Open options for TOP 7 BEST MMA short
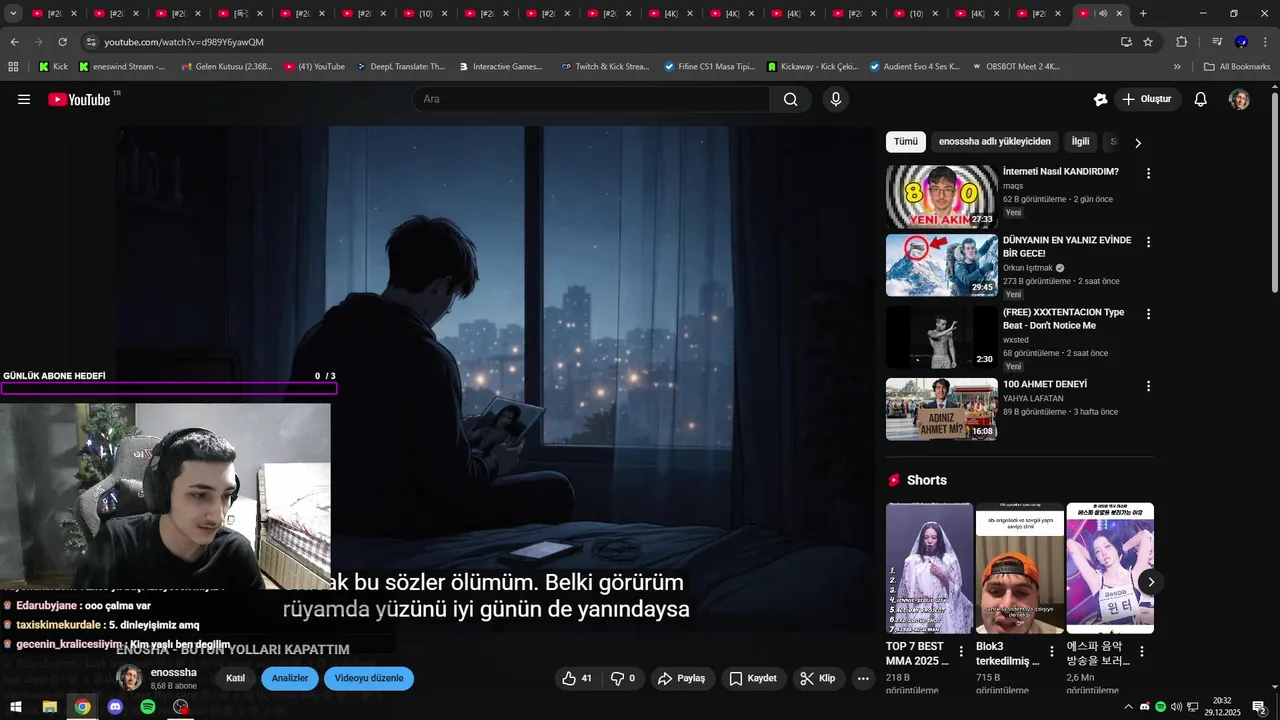Screen dimensions: 1280x720 pos(961,651)
